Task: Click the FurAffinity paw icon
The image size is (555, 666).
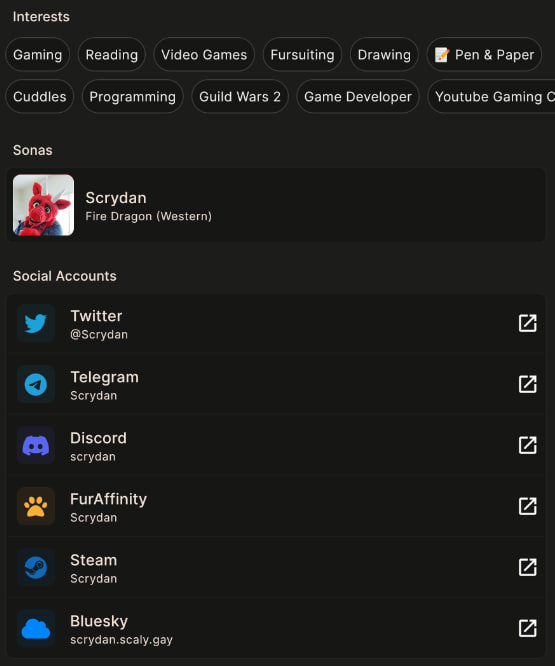Action: click(36, 506)
